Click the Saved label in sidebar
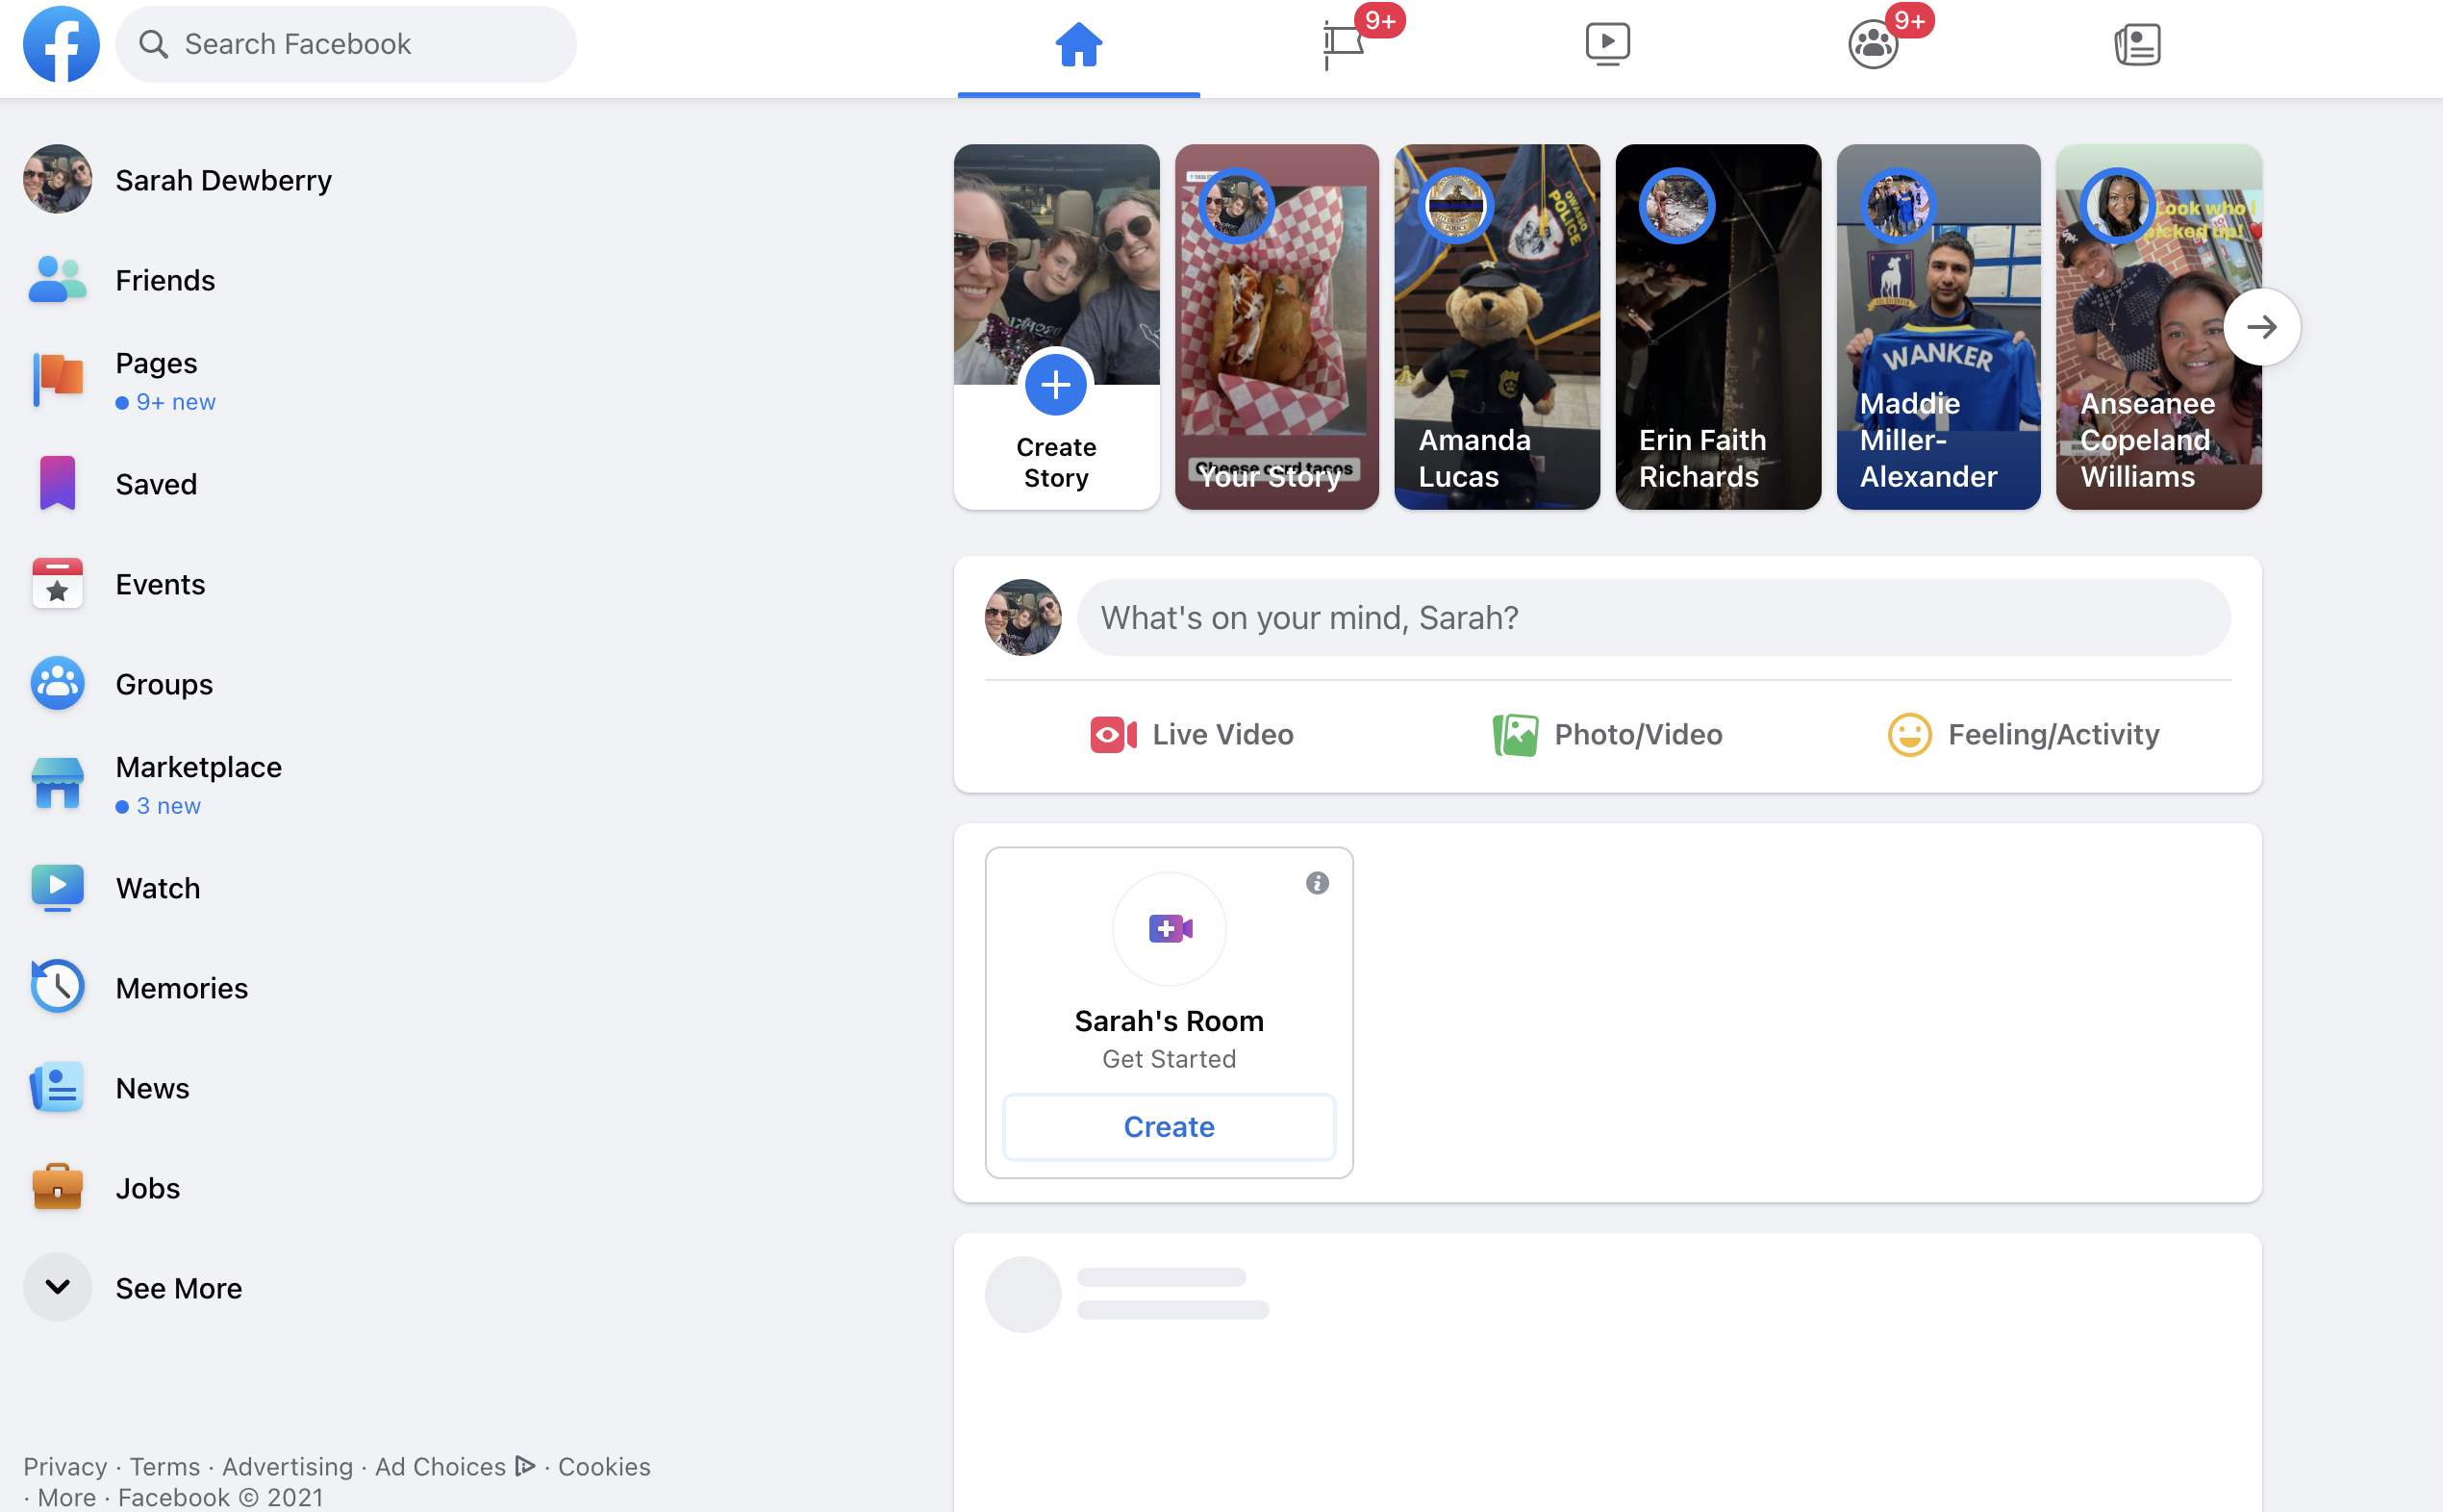 click(156, 484)
